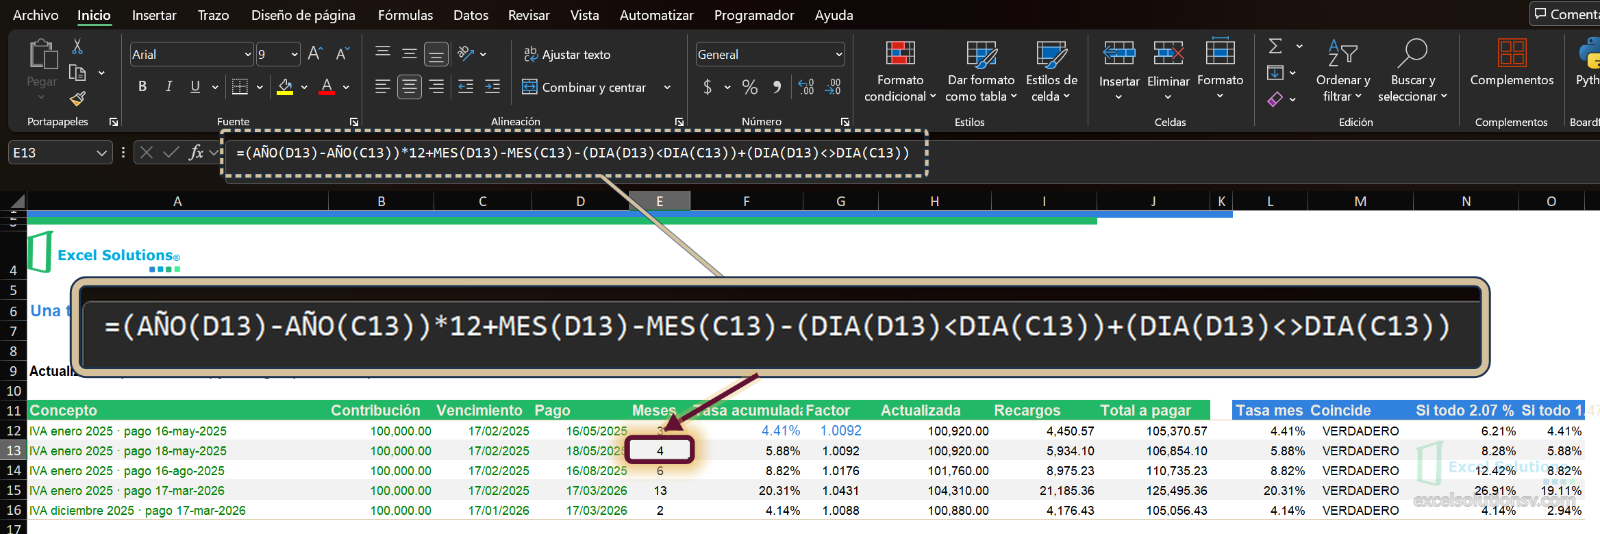Open Ordenar y filtrar options
The image size is (1600, 534).
1343,71
